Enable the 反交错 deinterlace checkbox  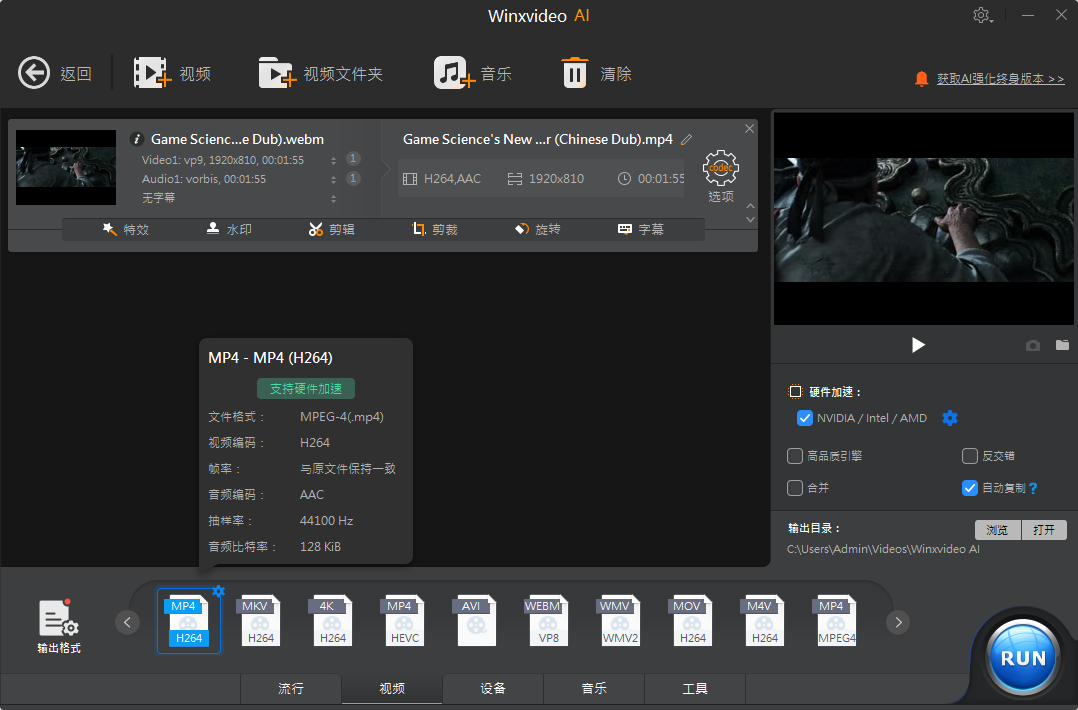pos(969,456)
